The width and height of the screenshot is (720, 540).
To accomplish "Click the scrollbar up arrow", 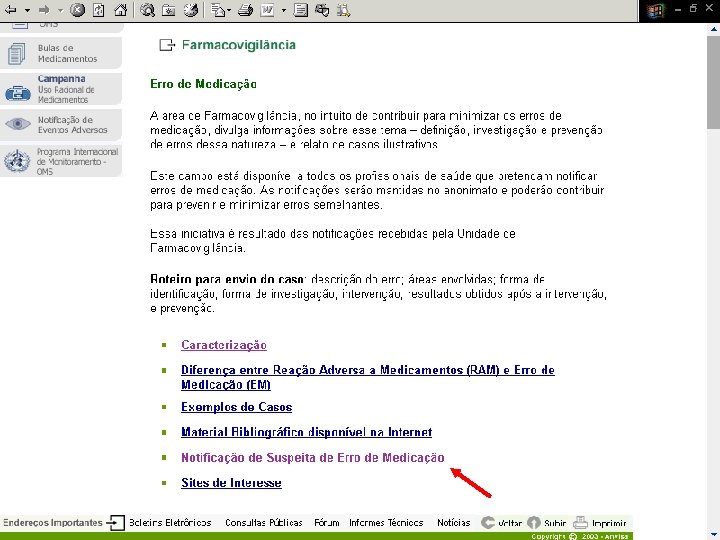I will click(714, 29).
